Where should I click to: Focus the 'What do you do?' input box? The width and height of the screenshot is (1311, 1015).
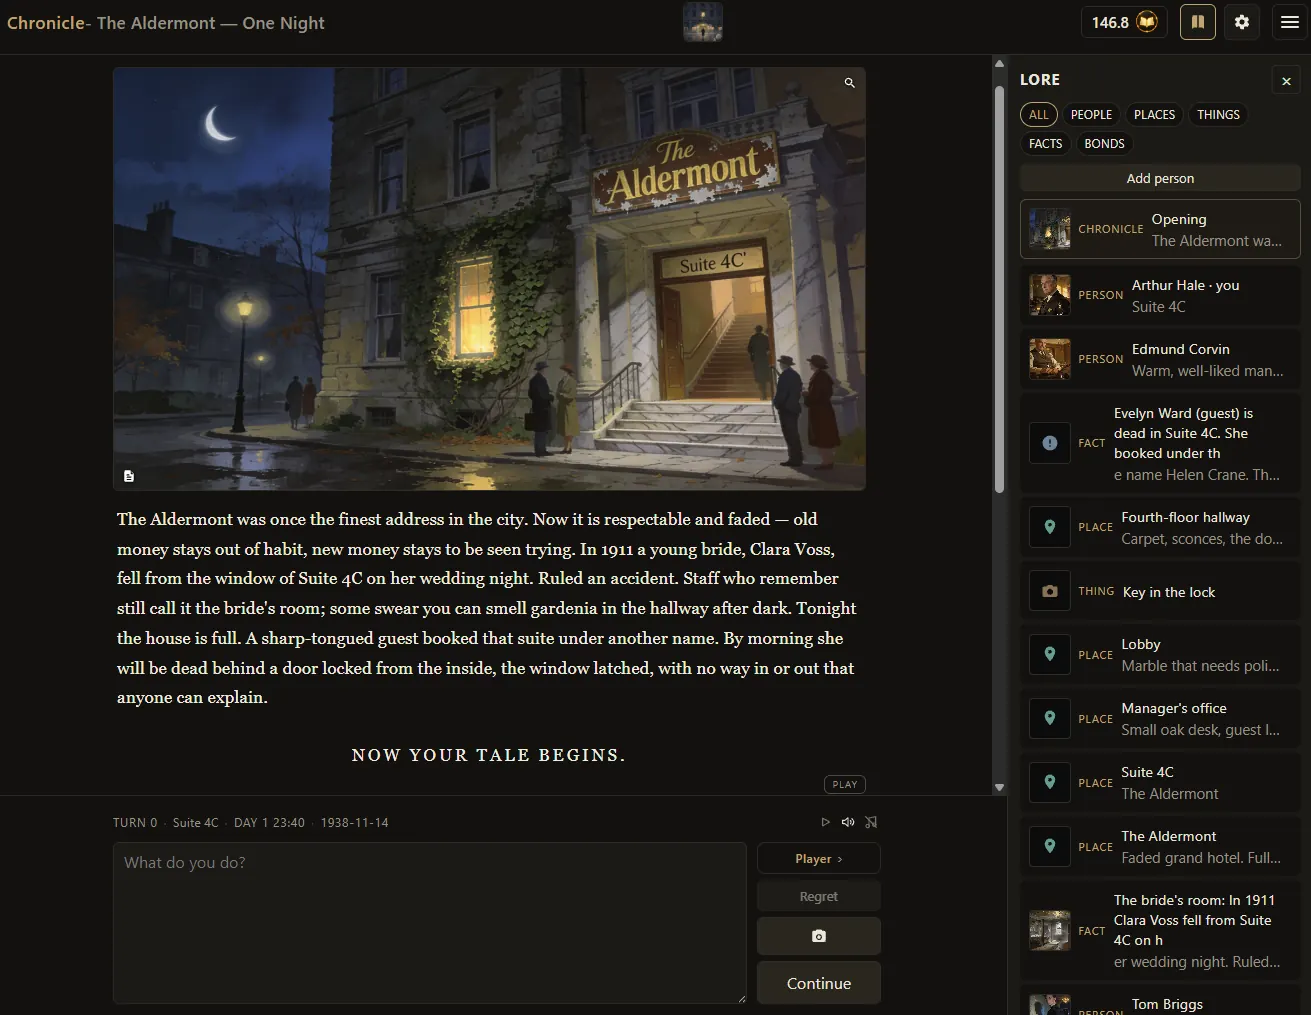tap(430, 922)
